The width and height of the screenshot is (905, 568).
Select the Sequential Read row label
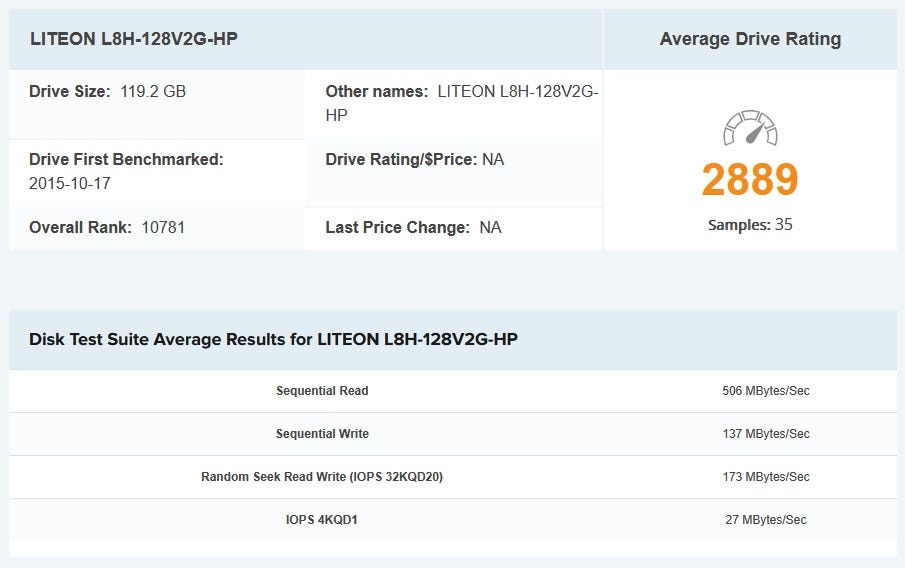point(322,391)
